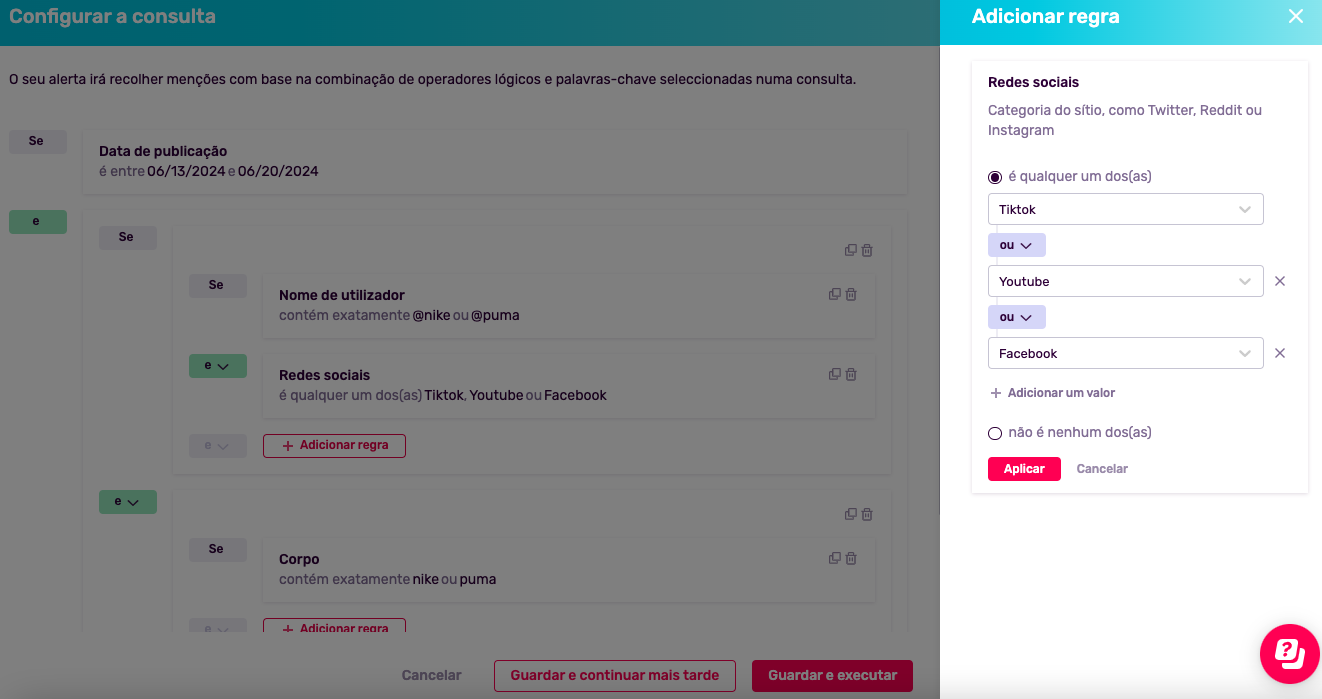Open the Facebook dropdown
Image resolution: width=1322 pixels, height=699 pixels.
pyautogui.click(x=1126, y=353)
